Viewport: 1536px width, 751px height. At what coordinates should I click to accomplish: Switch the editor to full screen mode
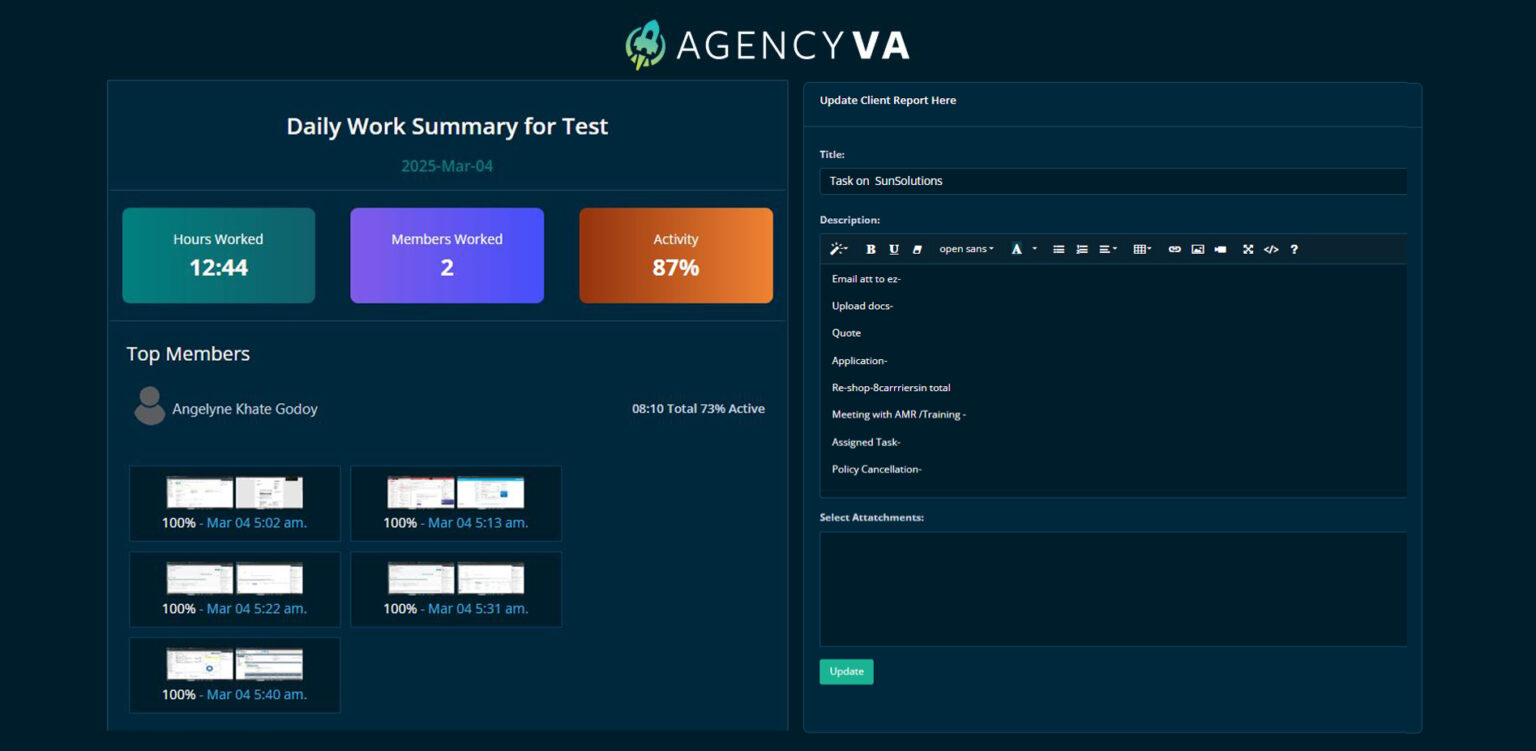(x=1248, y=249)
